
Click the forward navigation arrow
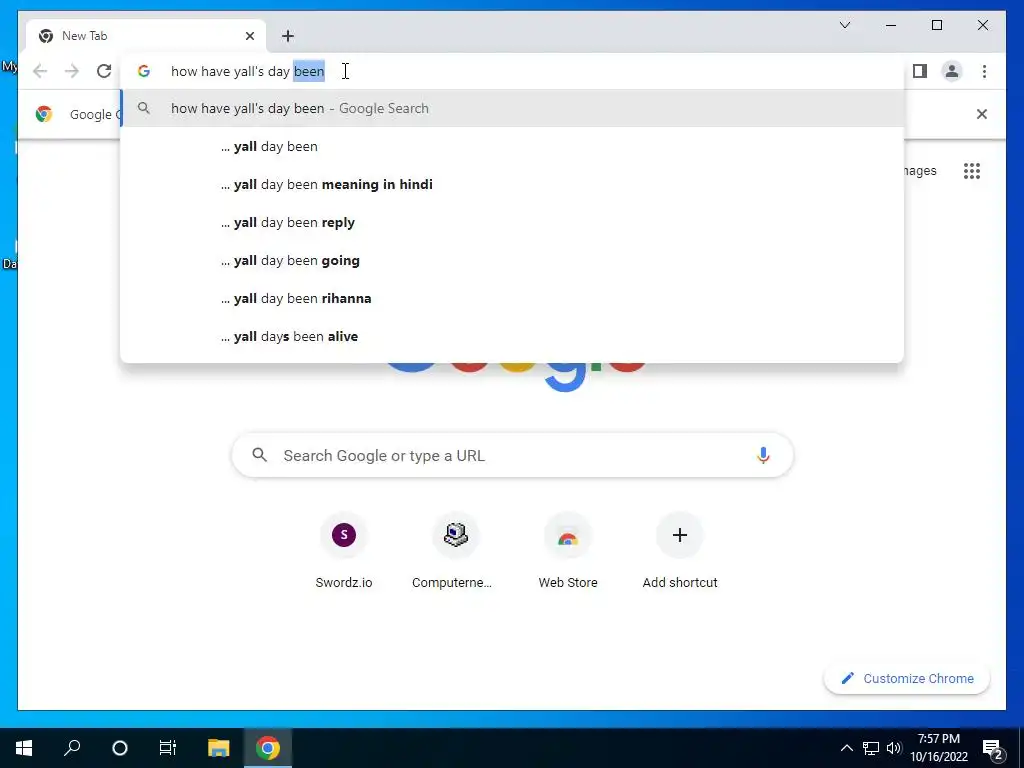(72, 71)
